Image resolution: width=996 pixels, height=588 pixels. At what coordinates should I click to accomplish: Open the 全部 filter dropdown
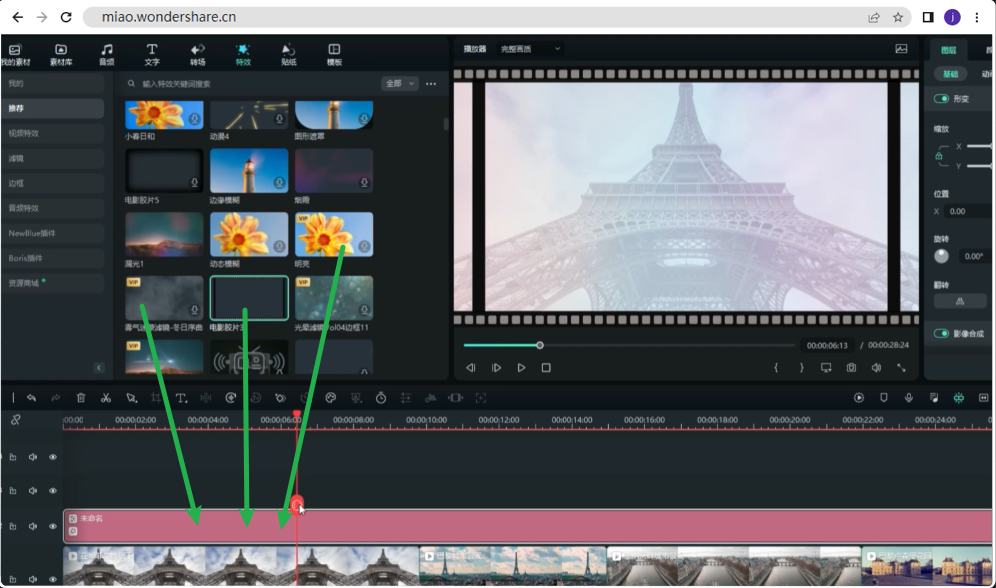400,83
